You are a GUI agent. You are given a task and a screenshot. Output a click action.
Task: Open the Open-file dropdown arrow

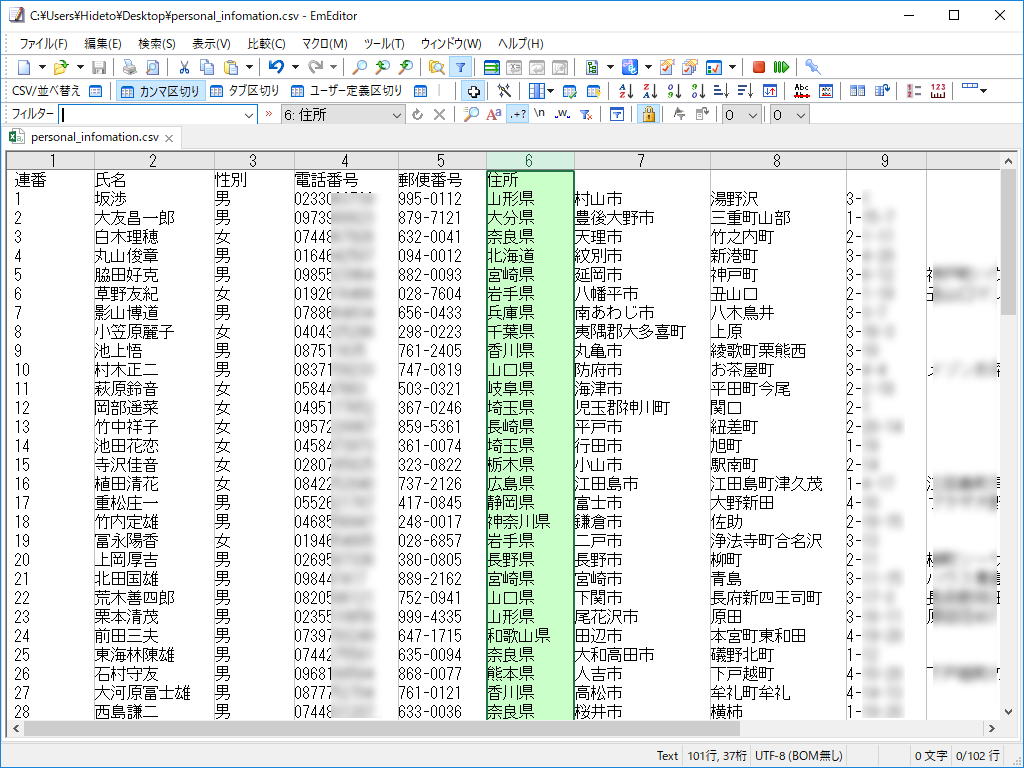tap(80, 67)
